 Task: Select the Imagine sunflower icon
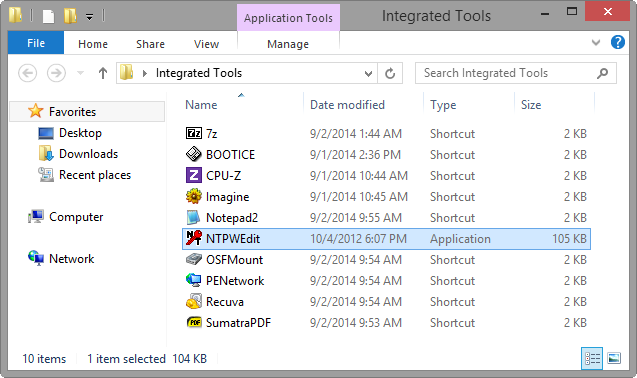[x=194, y=197]
